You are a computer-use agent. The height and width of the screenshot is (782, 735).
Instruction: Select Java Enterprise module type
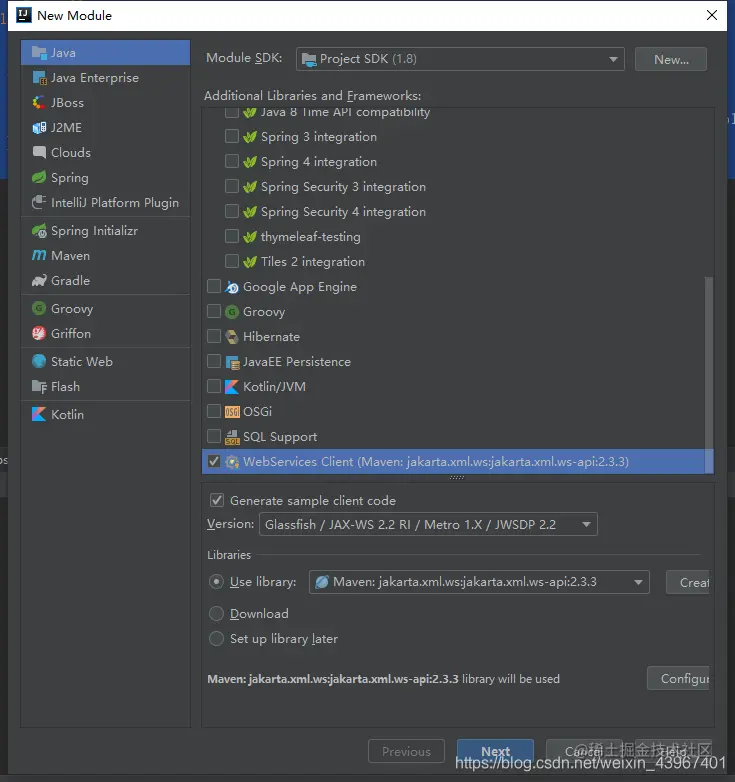coord(106,78)
